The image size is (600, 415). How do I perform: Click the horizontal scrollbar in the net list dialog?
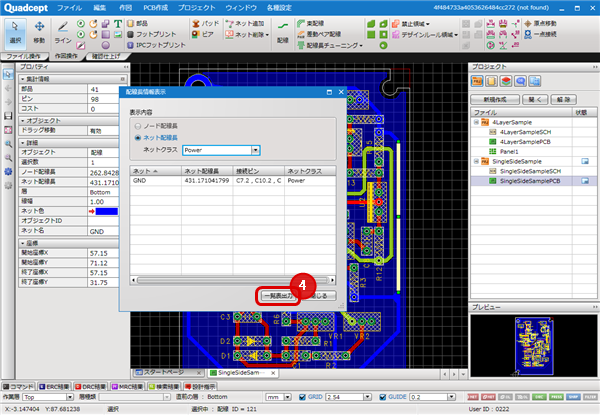pyautogui.click(x=232, y=280)
